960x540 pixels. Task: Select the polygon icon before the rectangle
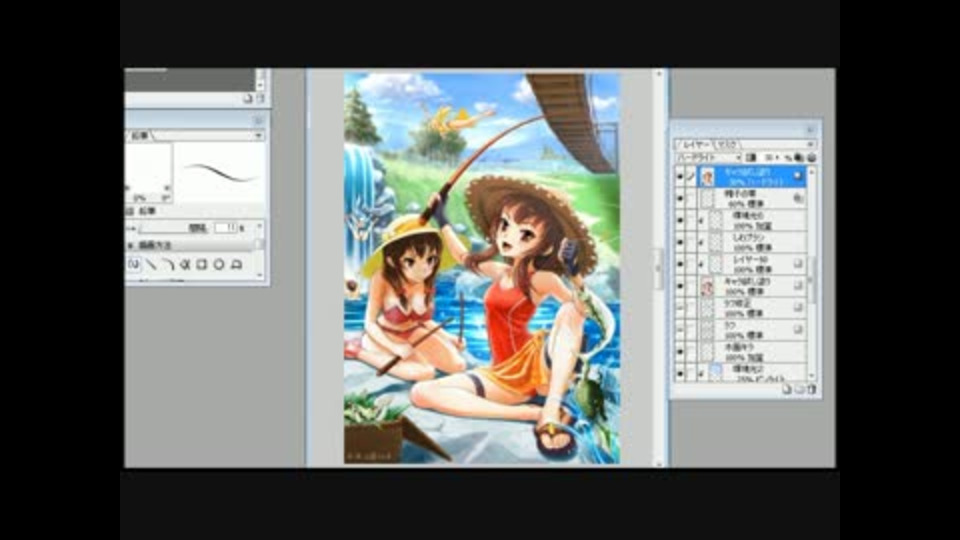coord(184,264)
